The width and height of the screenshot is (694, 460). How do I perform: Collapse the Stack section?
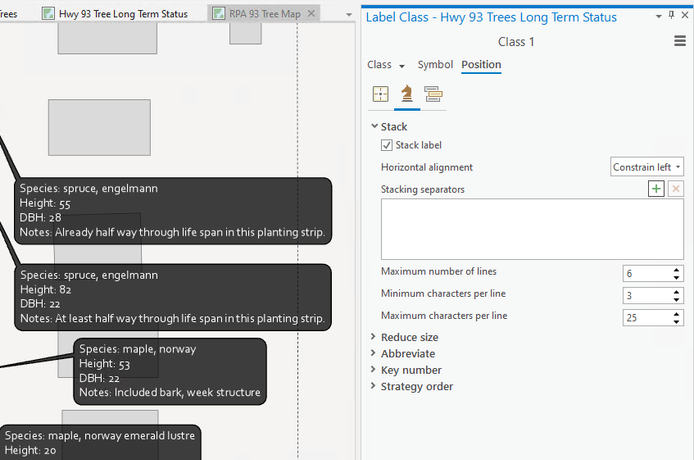click(x=374, y=127)
